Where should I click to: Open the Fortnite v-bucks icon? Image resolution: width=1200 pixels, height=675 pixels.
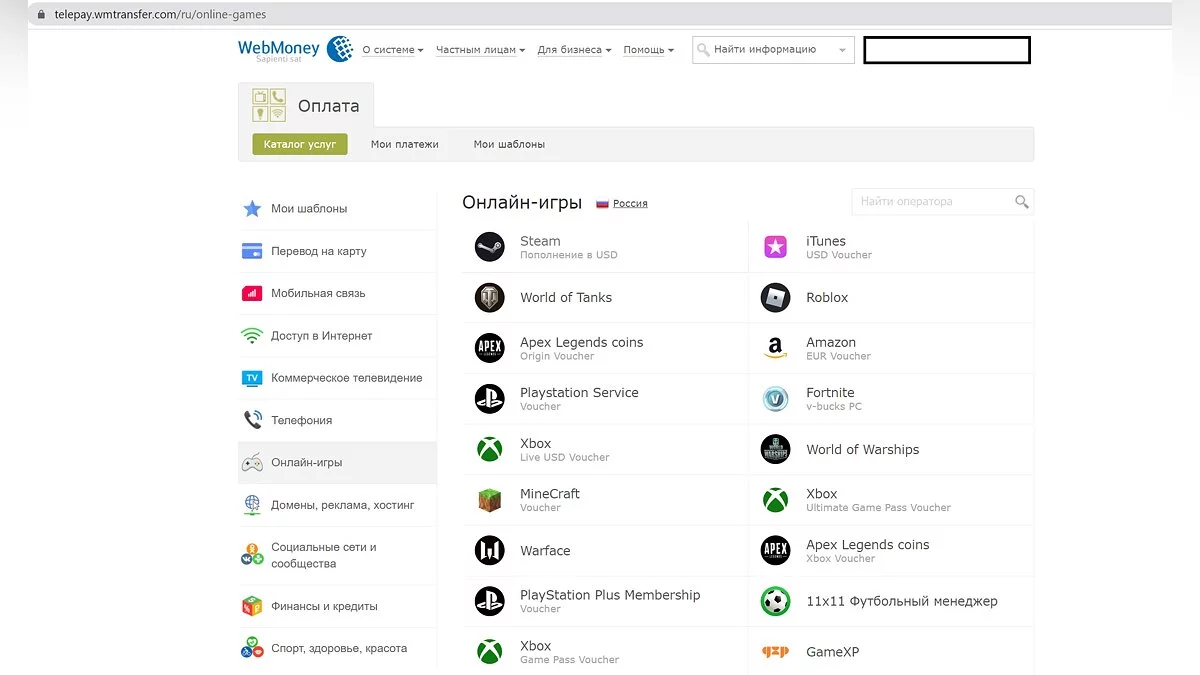[775, 399]
